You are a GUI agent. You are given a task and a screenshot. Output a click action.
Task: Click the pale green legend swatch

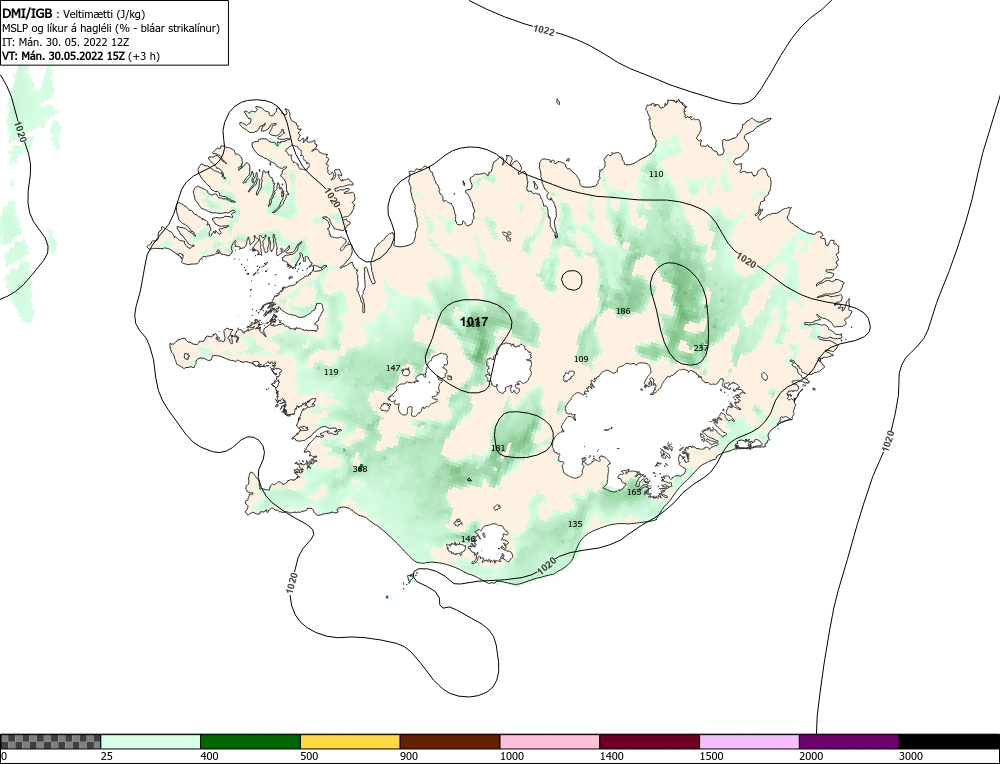pyautogui.click(x=151, y=741)
